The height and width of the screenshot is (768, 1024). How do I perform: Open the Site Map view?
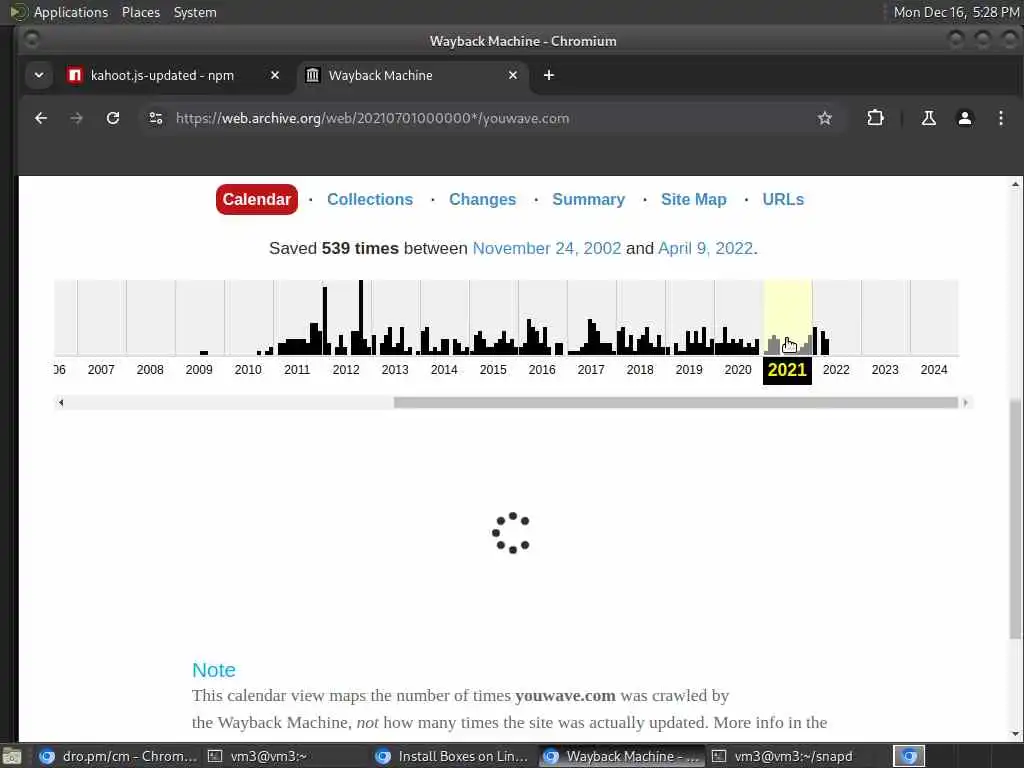694,199
